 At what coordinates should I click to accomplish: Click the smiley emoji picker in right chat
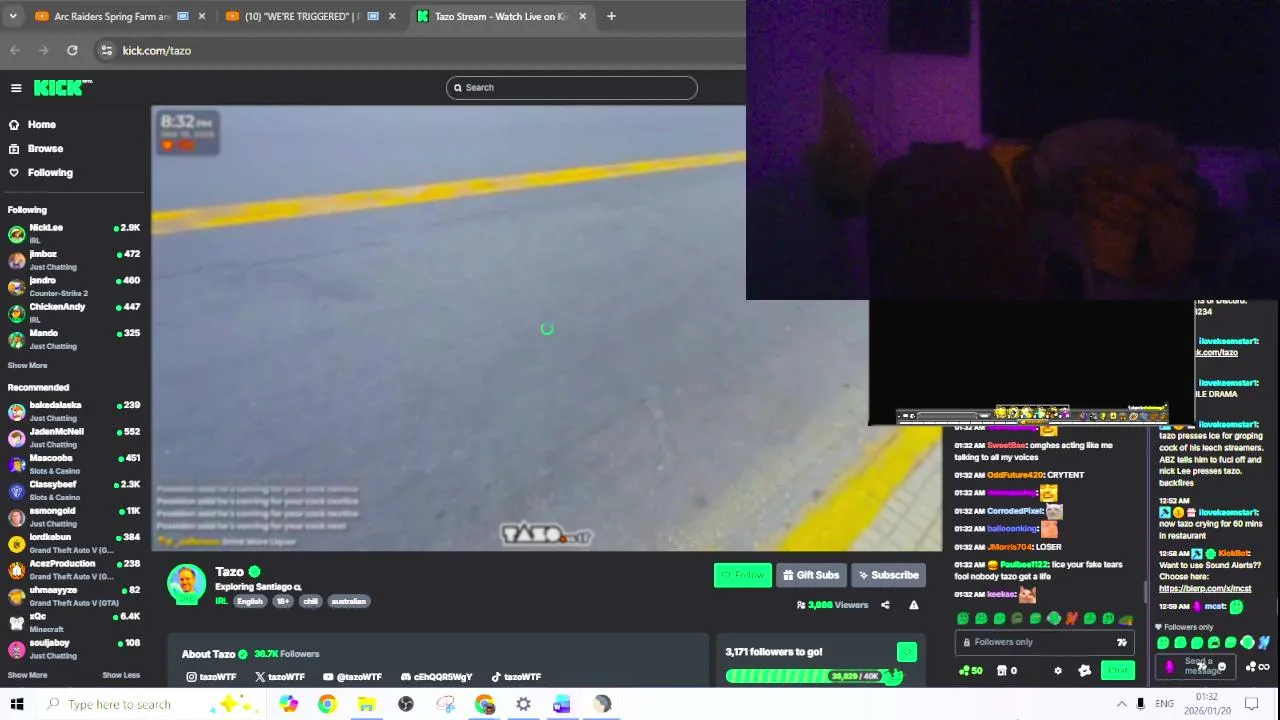(x=1222, y=666)
